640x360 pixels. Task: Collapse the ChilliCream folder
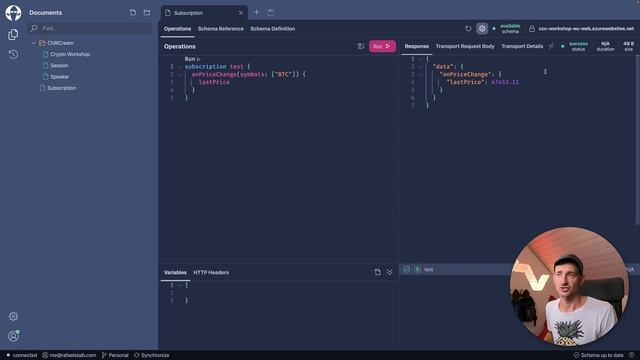34,43
